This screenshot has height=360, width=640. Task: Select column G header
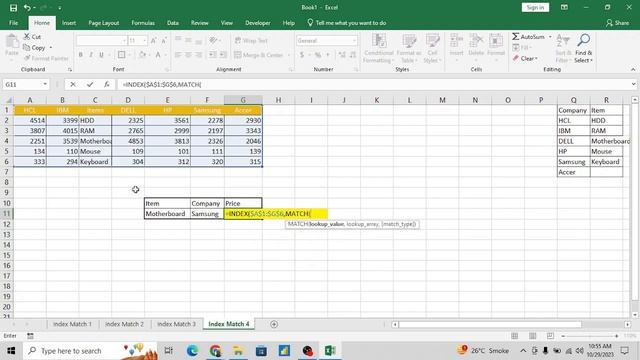point(243,100)
